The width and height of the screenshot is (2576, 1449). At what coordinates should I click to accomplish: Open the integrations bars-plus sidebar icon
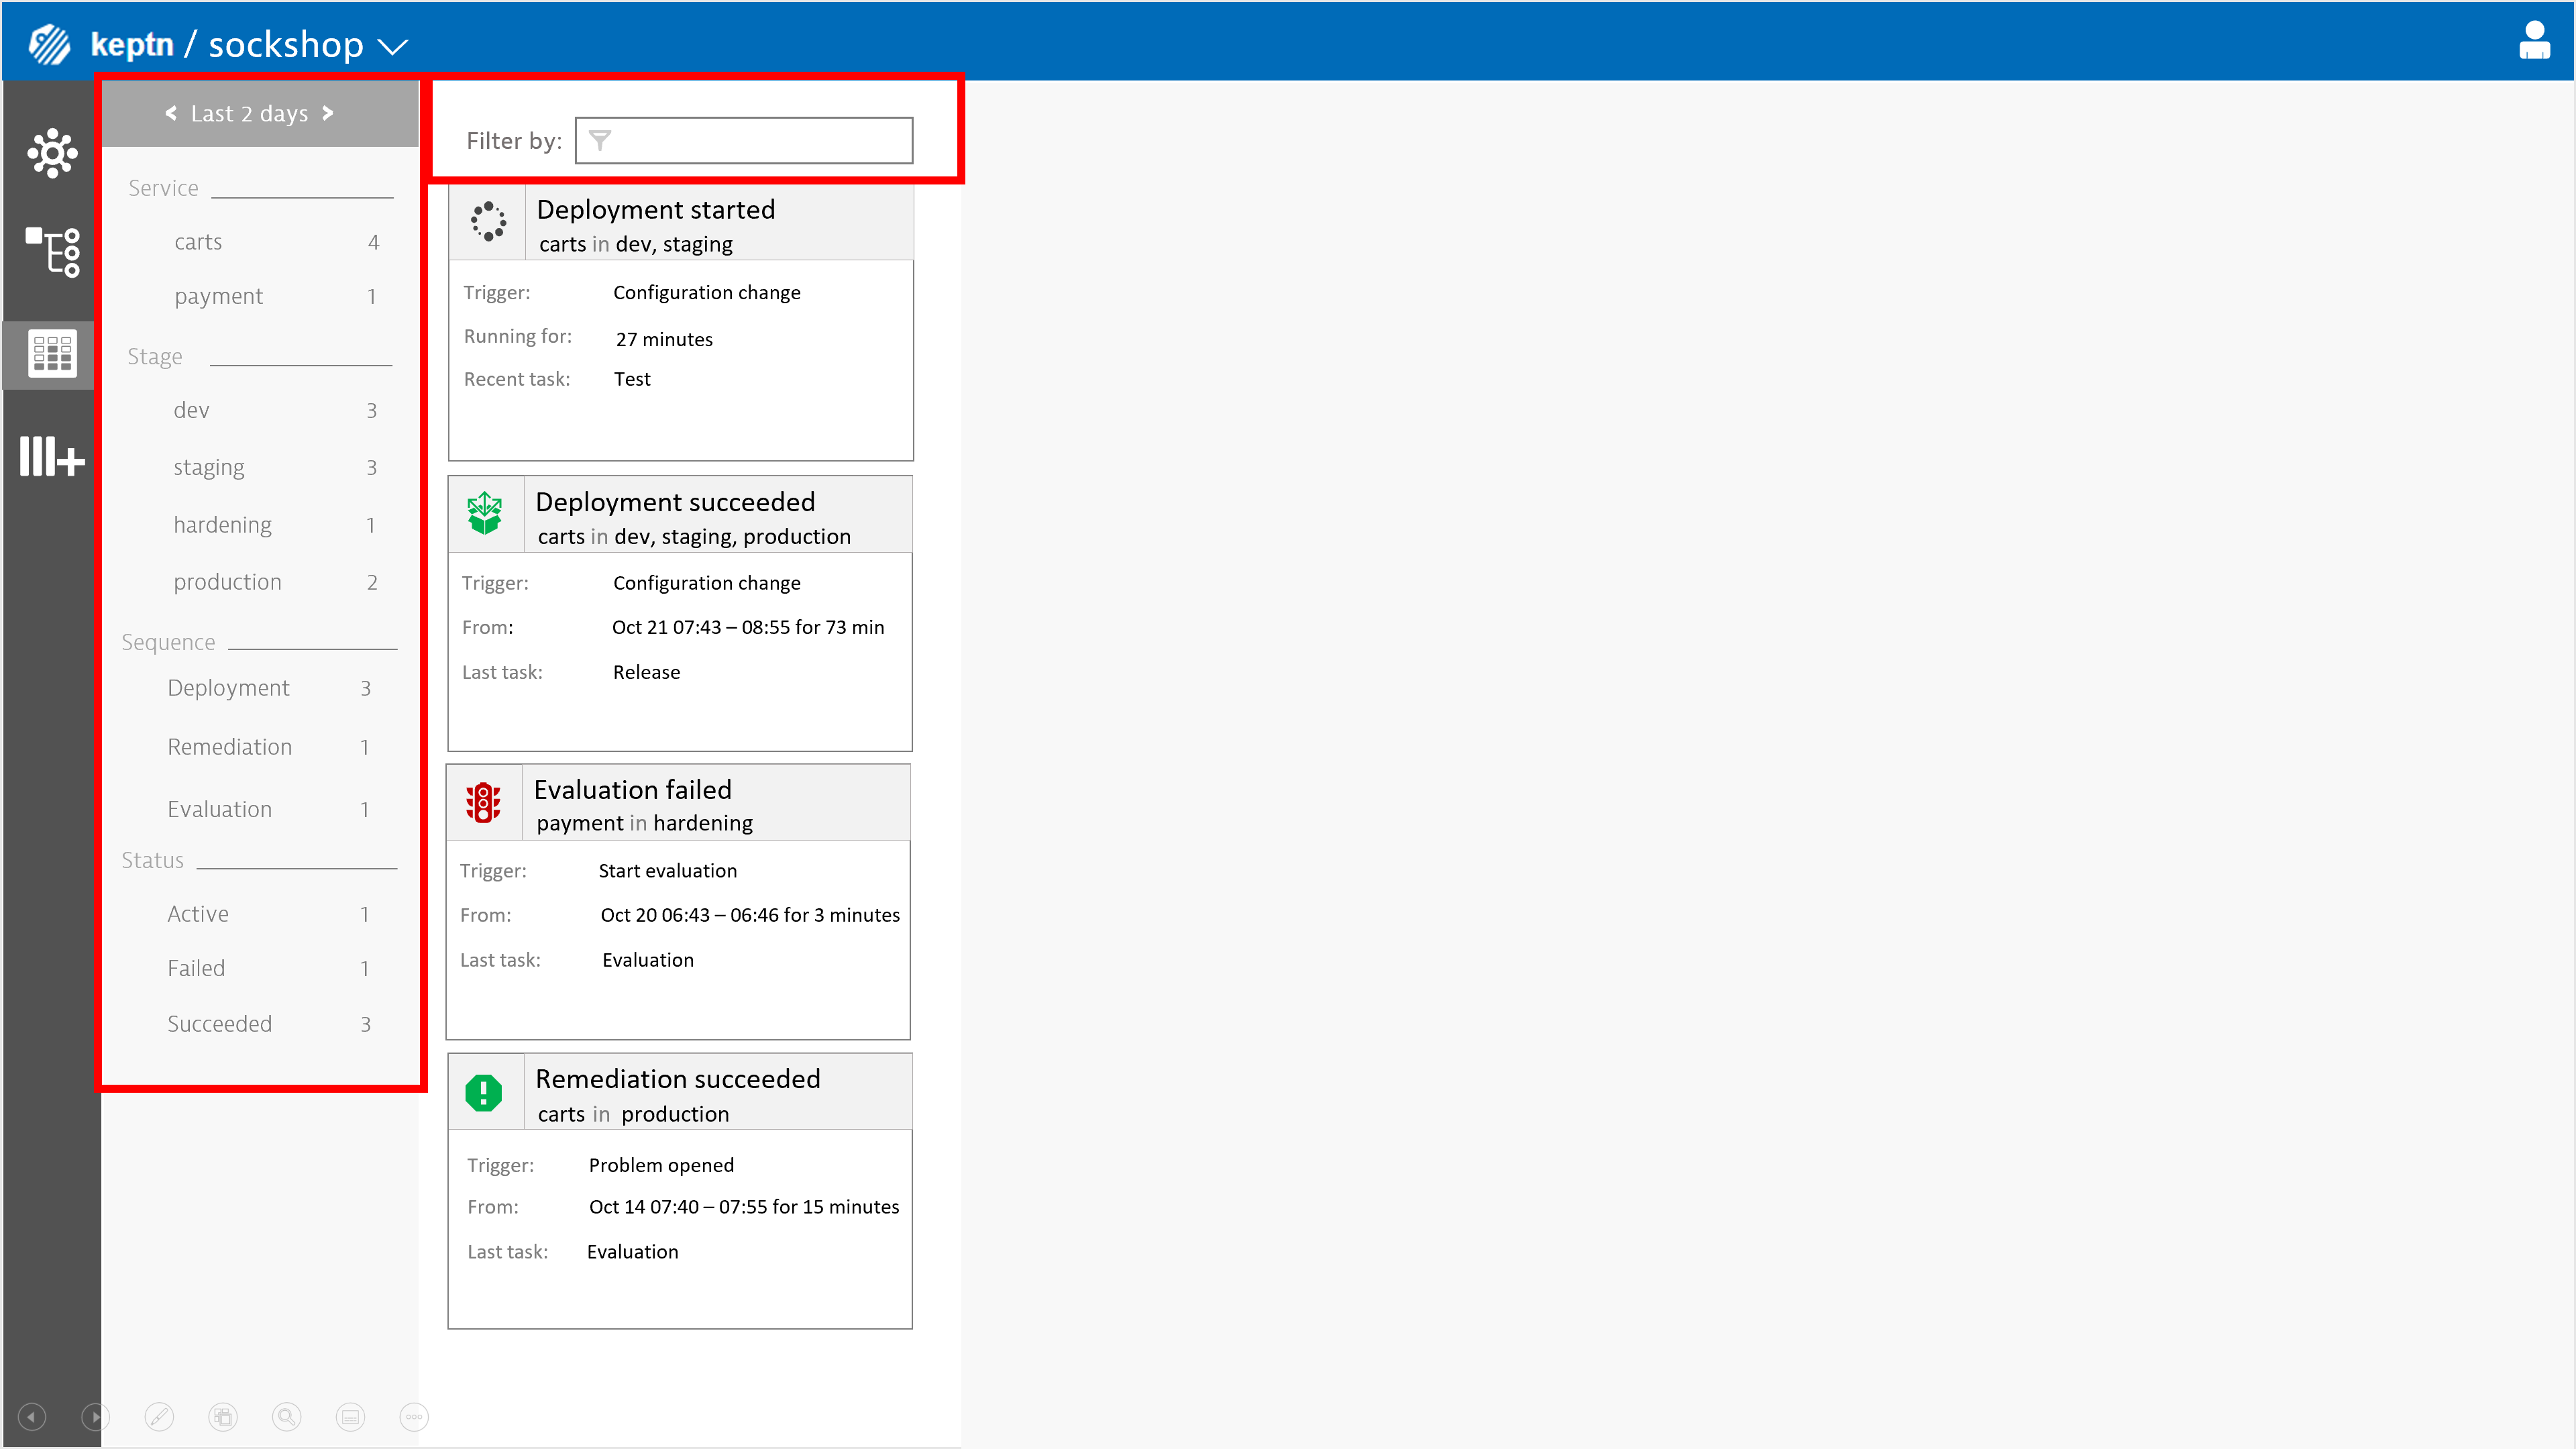point(52,457)
